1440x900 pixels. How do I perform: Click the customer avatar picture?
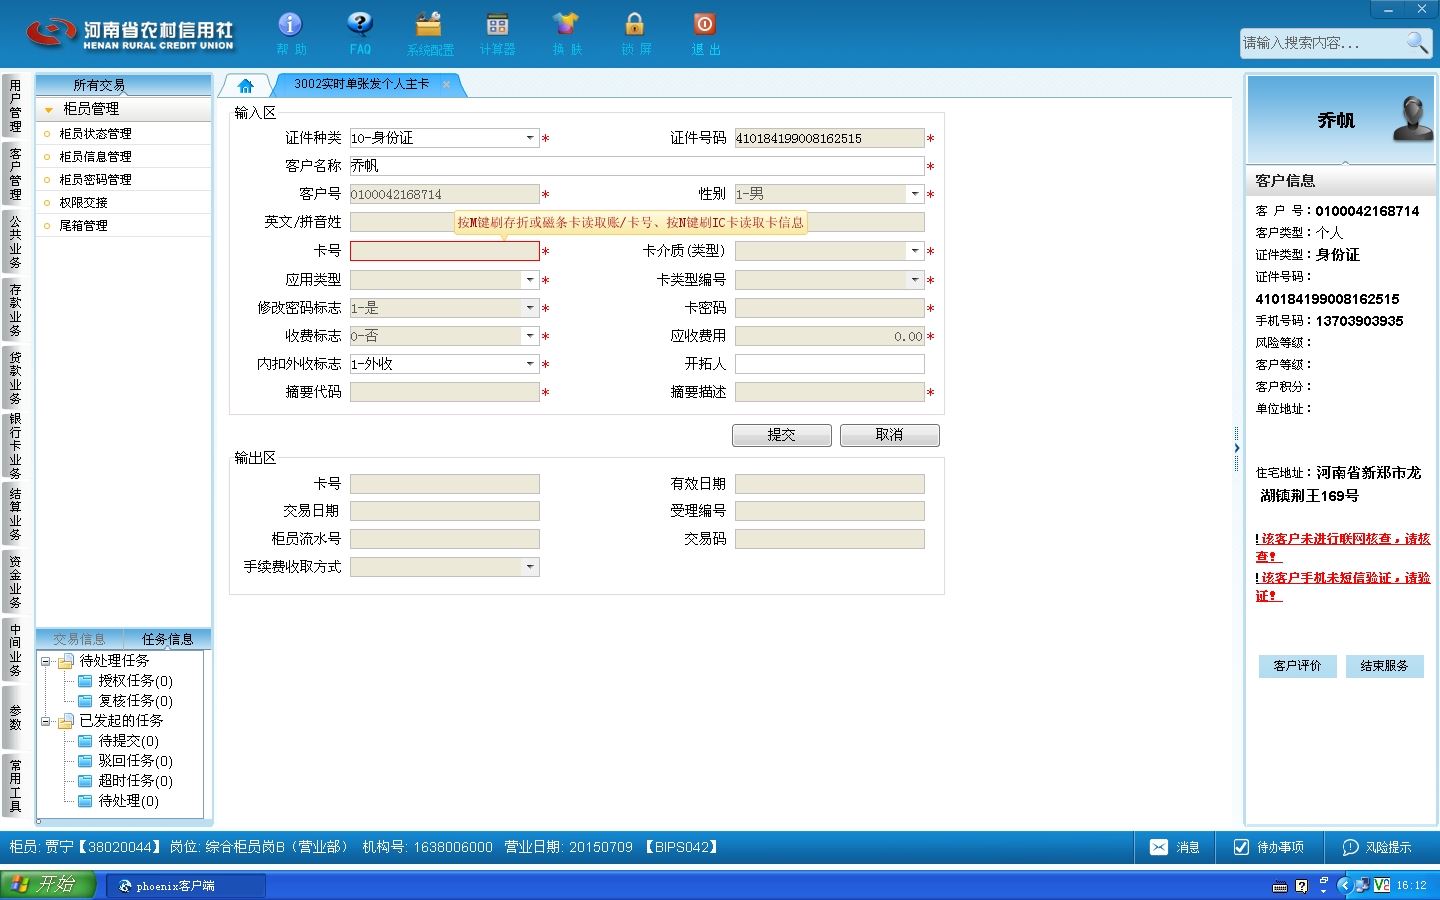pos(1414,119)
